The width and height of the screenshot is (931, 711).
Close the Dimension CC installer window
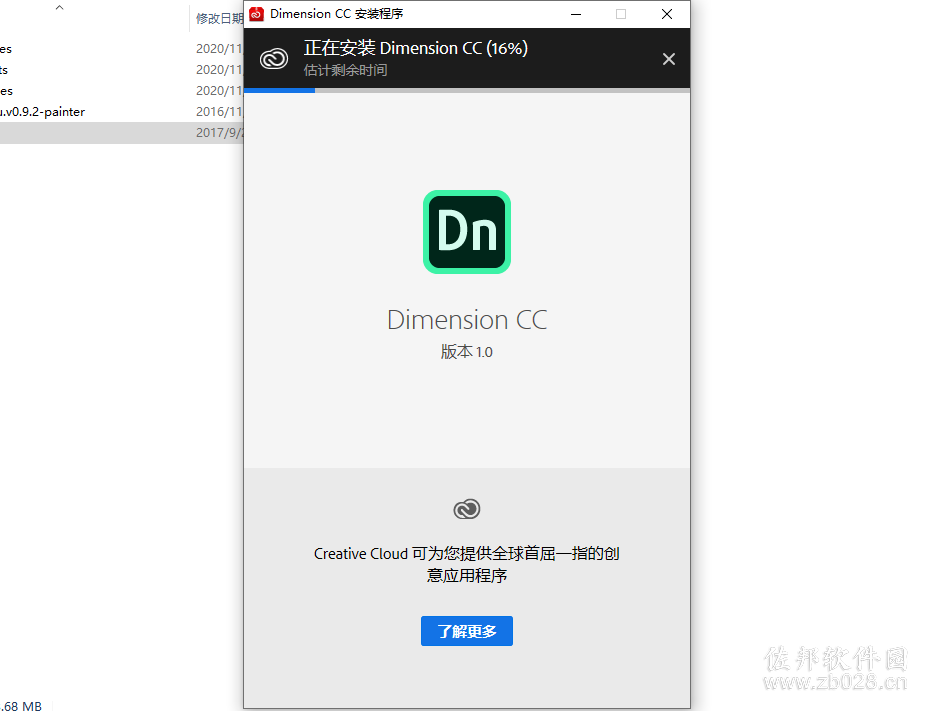[667, 14]
